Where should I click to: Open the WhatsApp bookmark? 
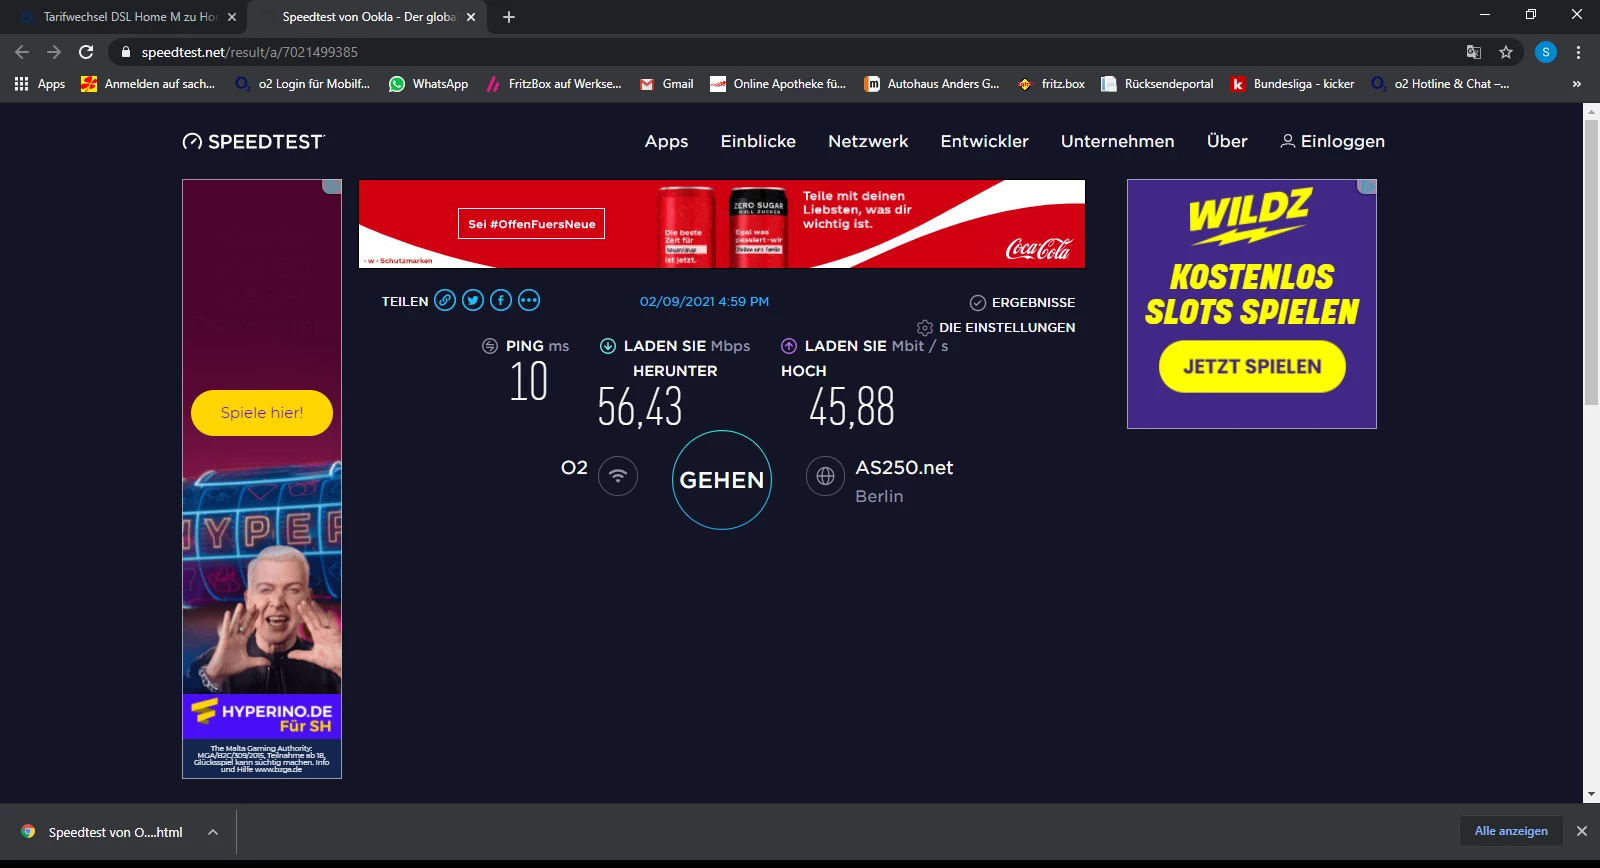428,84
